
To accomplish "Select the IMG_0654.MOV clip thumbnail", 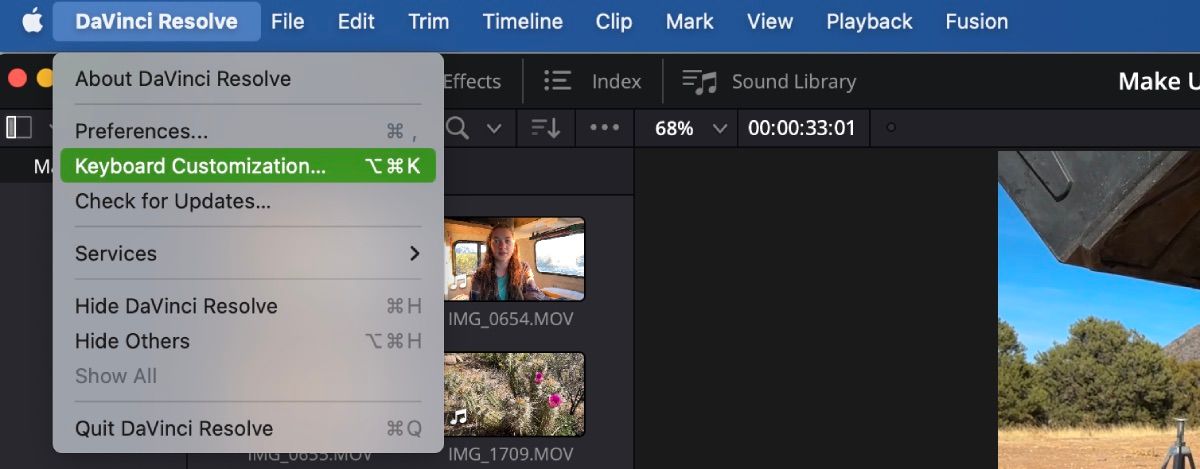I will pyautogui.click(x=514, y=259).
